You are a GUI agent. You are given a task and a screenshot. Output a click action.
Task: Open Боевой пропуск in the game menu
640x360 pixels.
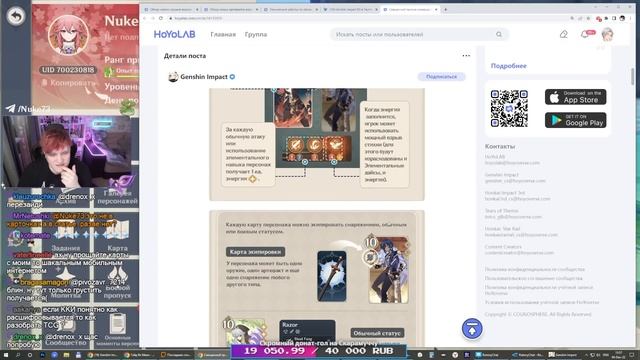tap(118, 282)
